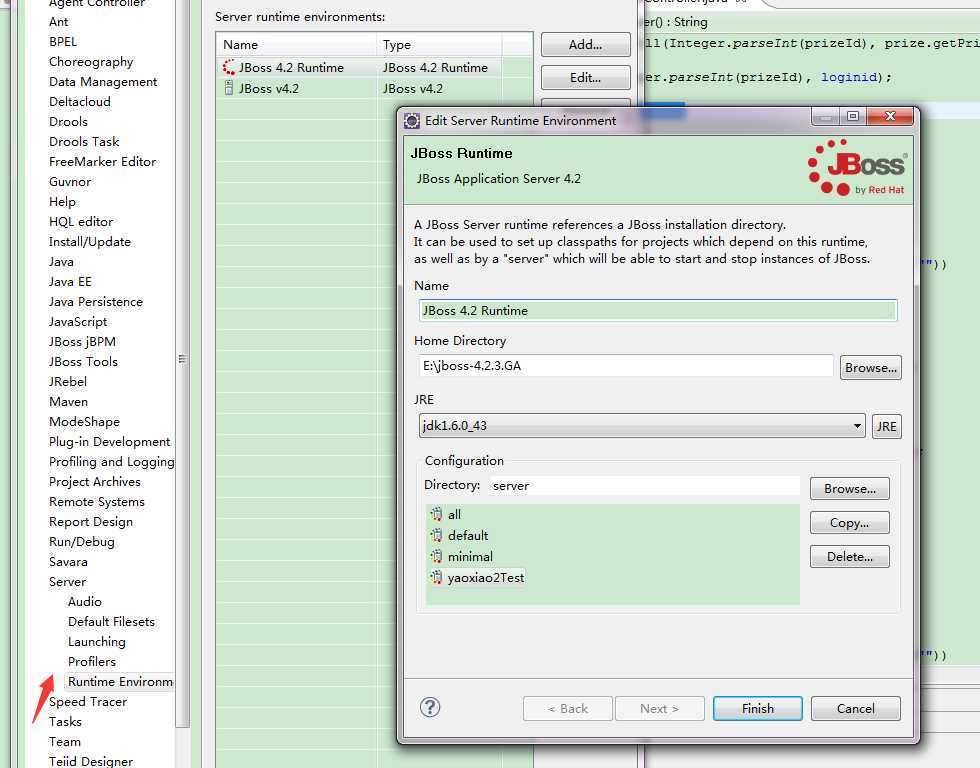Screen dimensions: 980x768
Task: Click the Delete... configuration button
Action: click(849, 556)
